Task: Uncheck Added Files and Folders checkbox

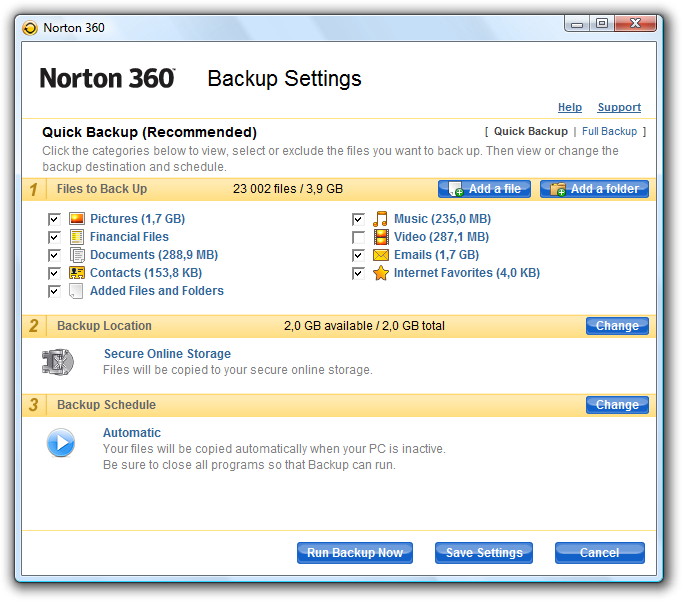Action: point(54,291)
